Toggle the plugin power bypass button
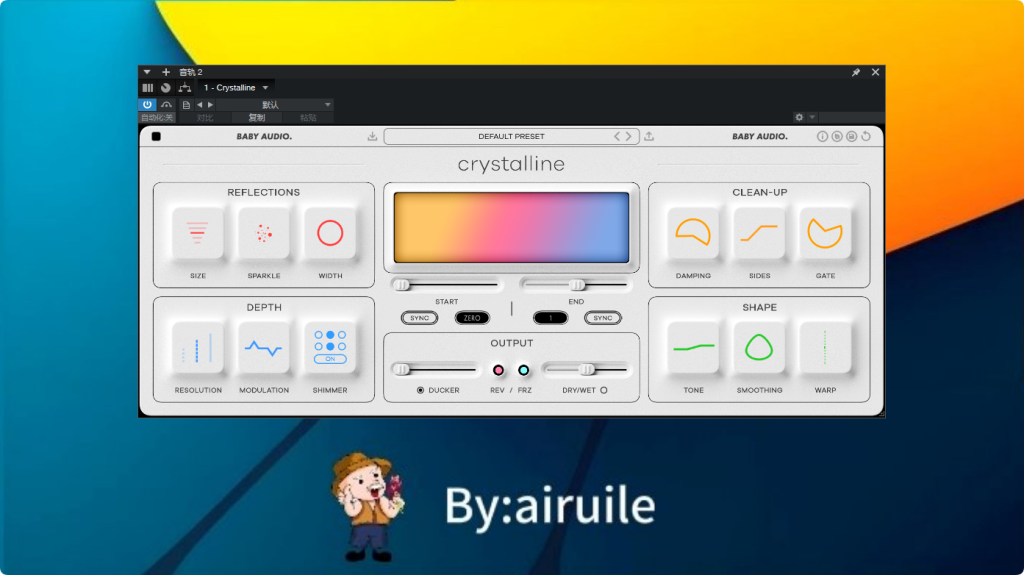Image resolution: width=1024 pixels, height=575 pixels. pyautogui.click(x=147, y=105)
